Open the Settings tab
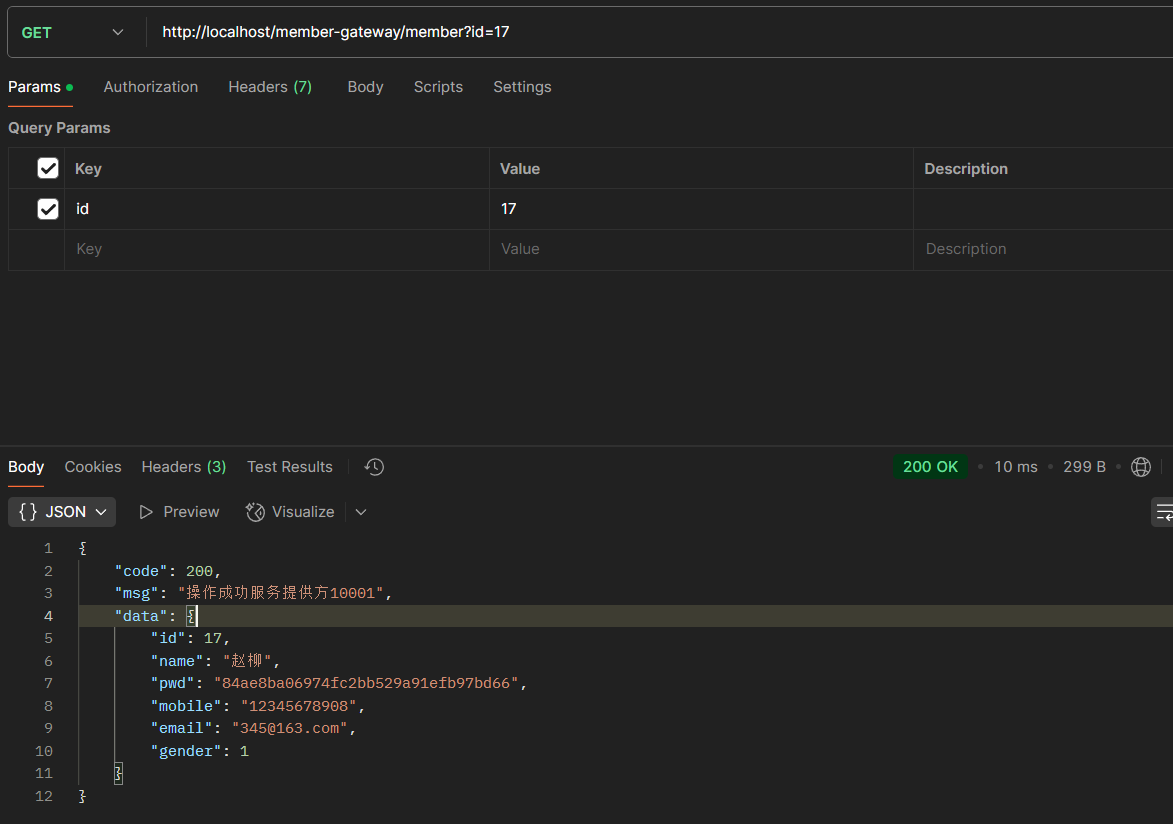The height and width of the screenshot is (824, 1173). point(522,87)
